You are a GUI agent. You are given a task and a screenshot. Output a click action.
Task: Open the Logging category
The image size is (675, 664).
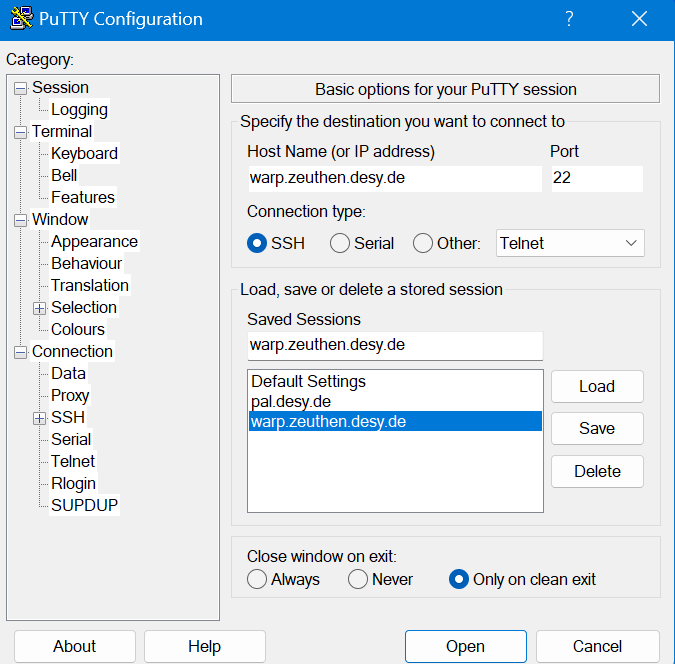click(x=79, y=110)
